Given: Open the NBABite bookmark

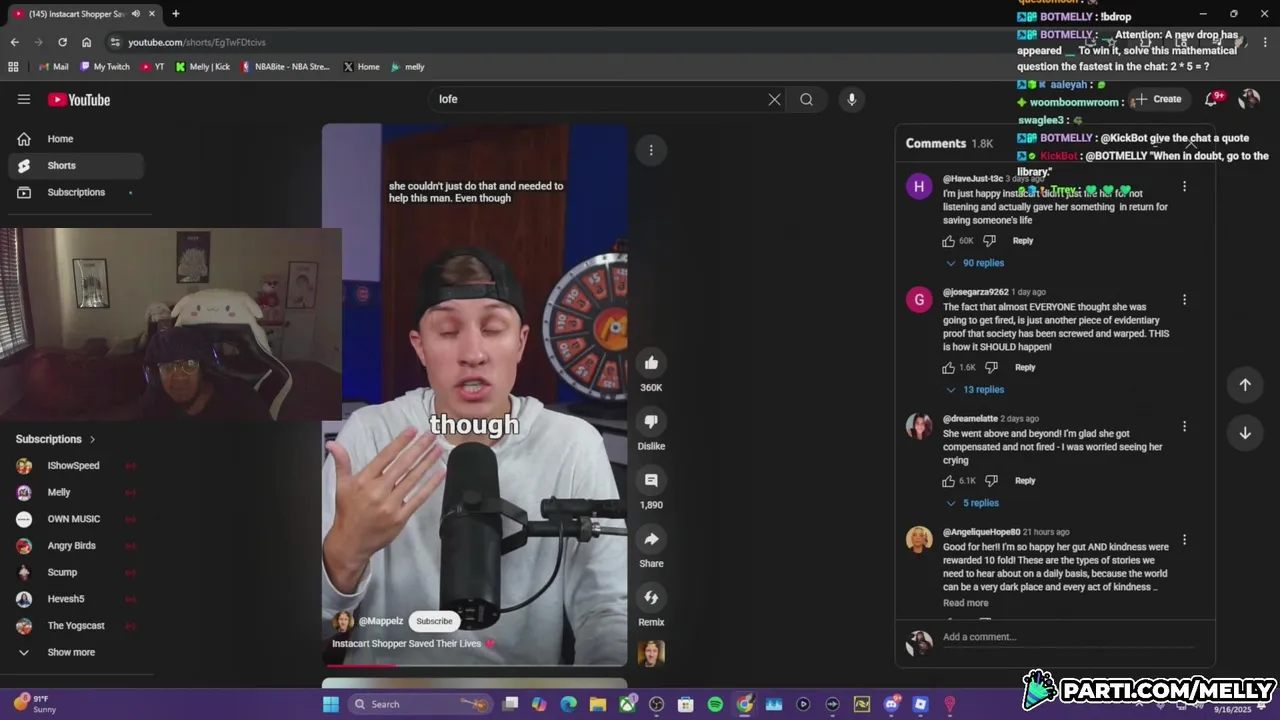Looking at the screenshot, I should (285, 67).
